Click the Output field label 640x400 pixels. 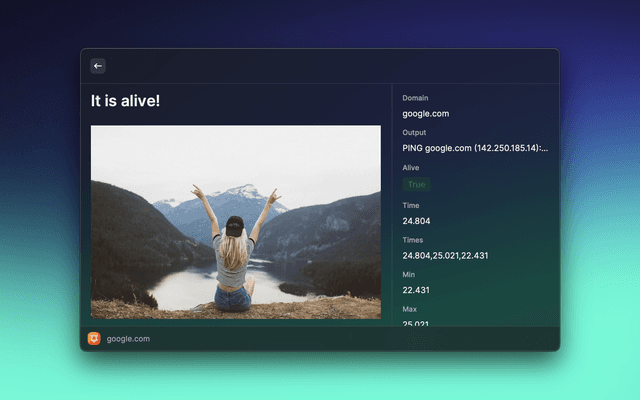point(414,132)
